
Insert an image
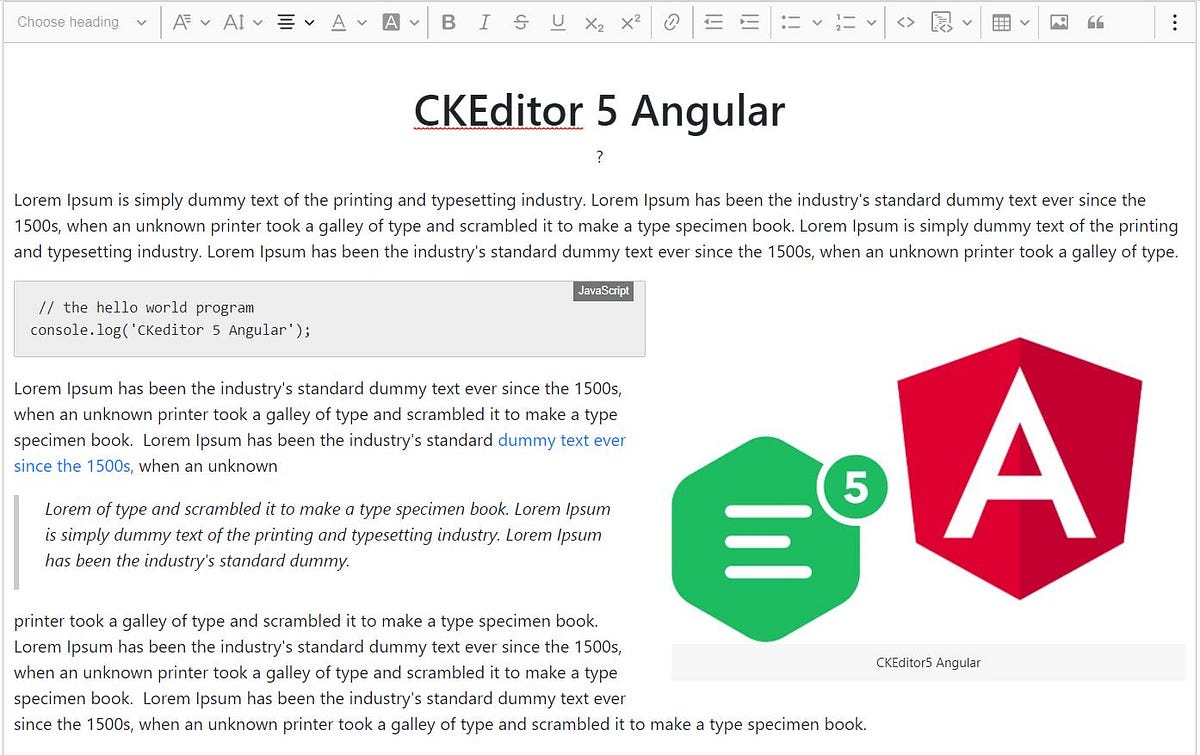click(1061, 21)
